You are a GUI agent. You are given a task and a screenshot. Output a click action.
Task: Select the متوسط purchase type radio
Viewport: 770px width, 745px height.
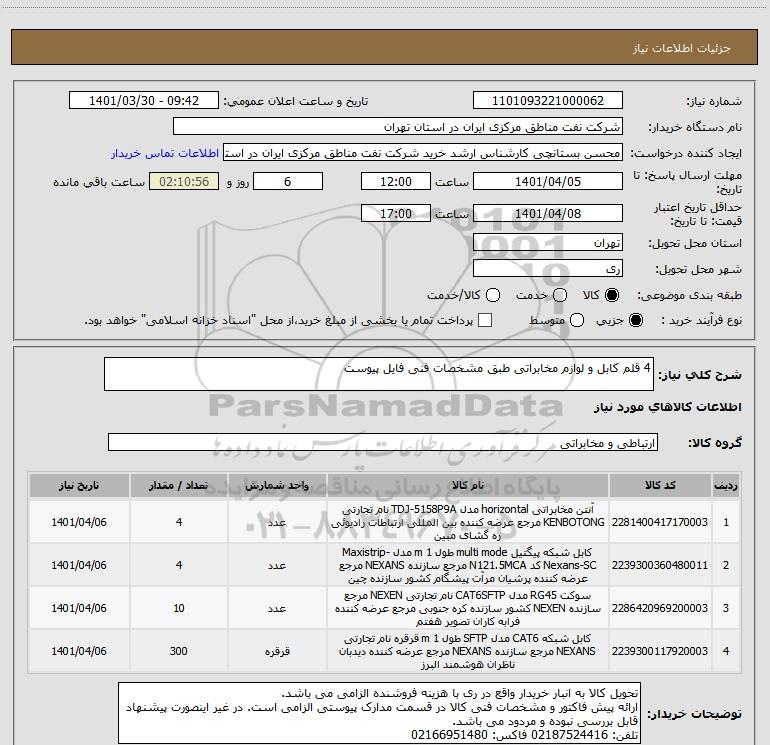pyautogui.click(x=577, y=320)
